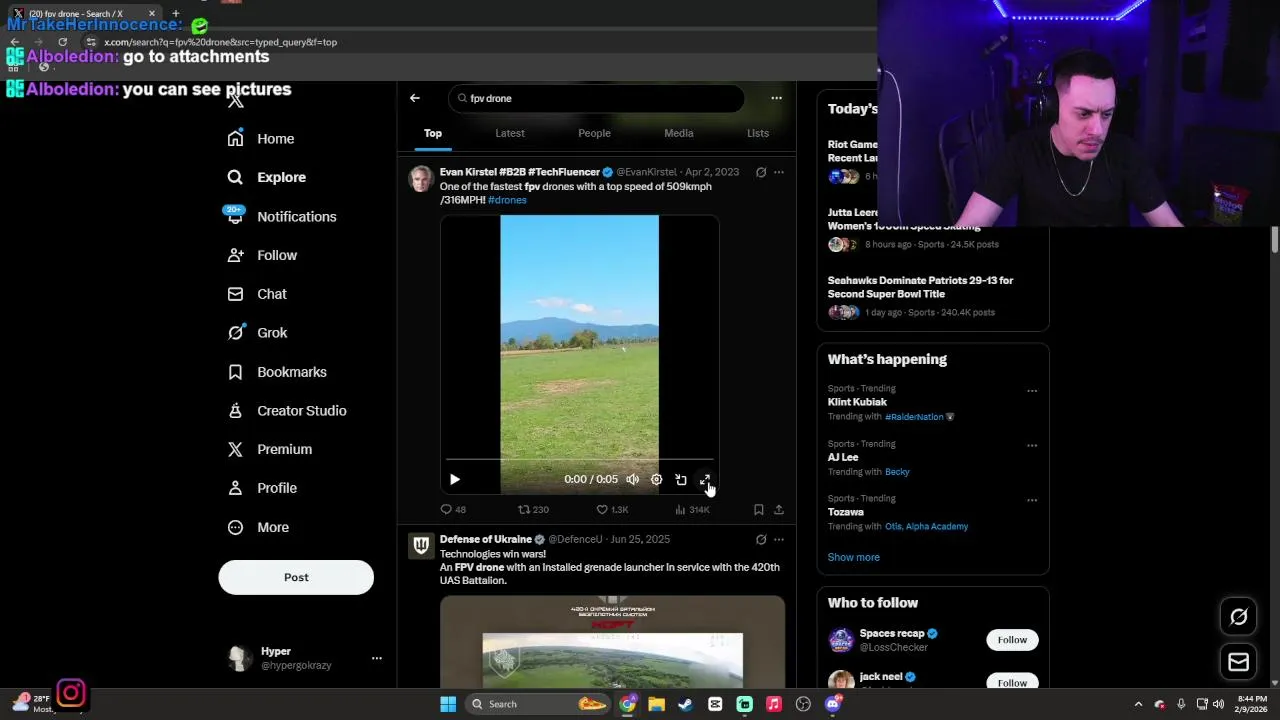The width and height of the screenshot is (1280, 720).
Task: Open options for Tozawa trend
Action: [1032, 500]
